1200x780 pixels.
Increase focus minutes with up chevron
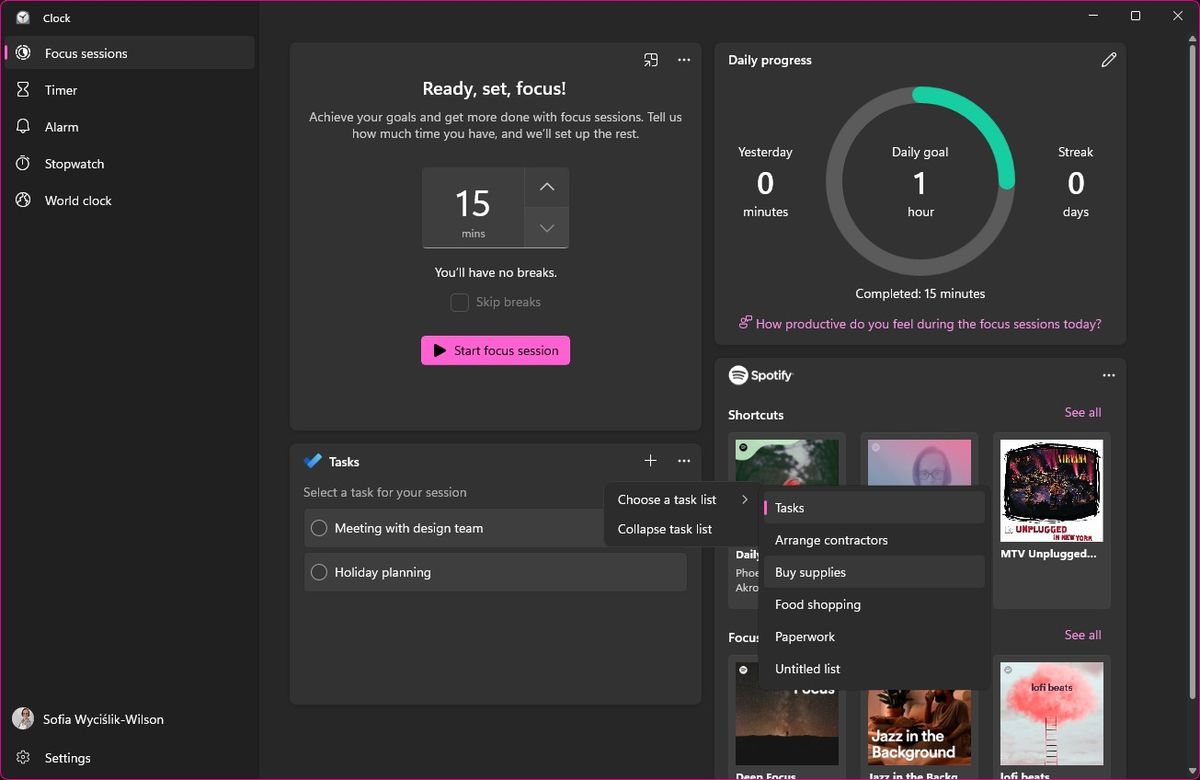[x=546, y=187]
